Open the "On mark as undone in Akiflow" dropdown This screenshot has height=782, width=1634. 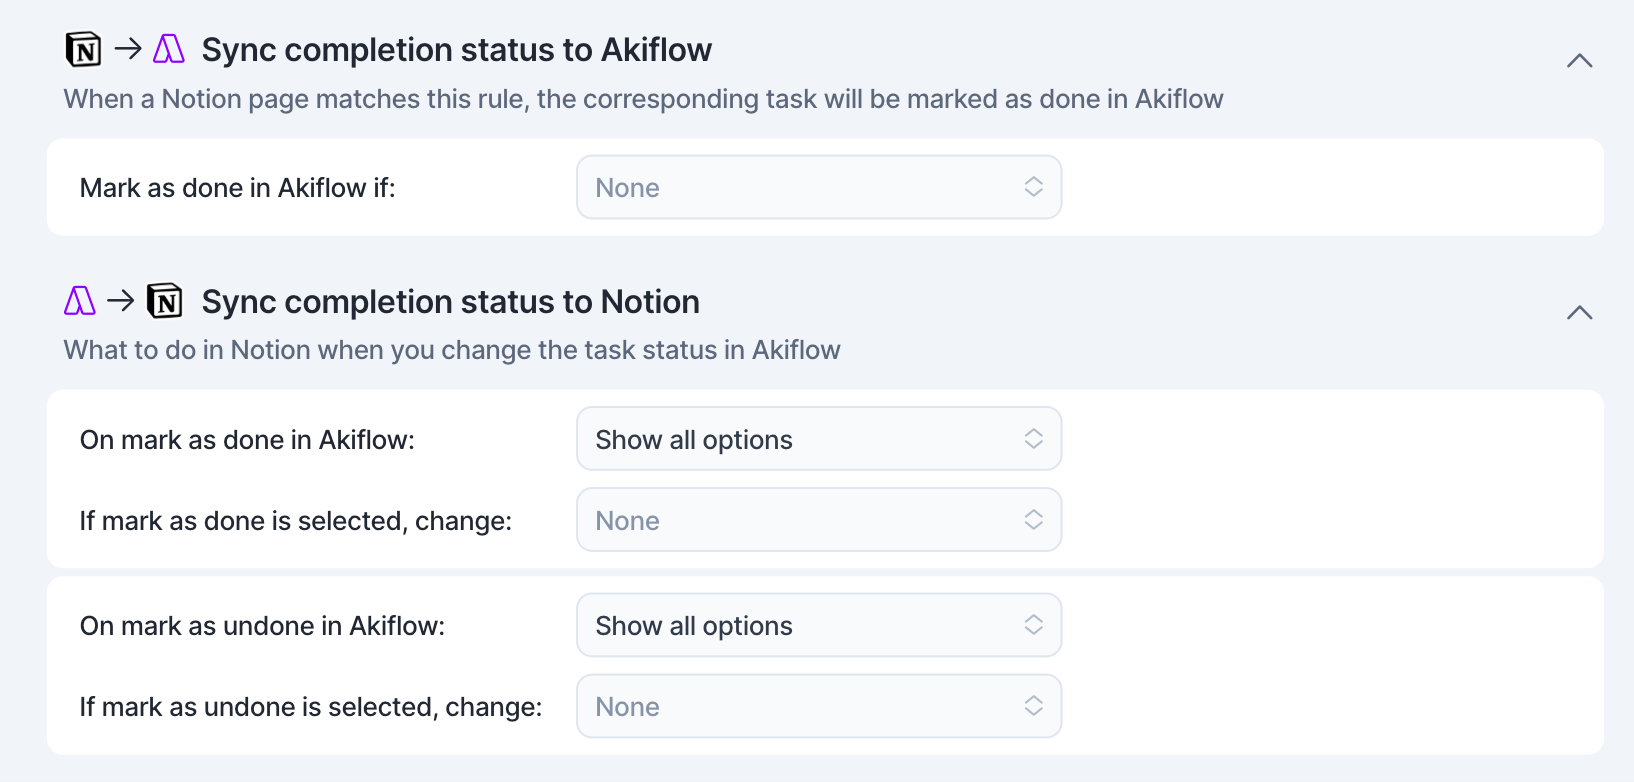(818, 625)
